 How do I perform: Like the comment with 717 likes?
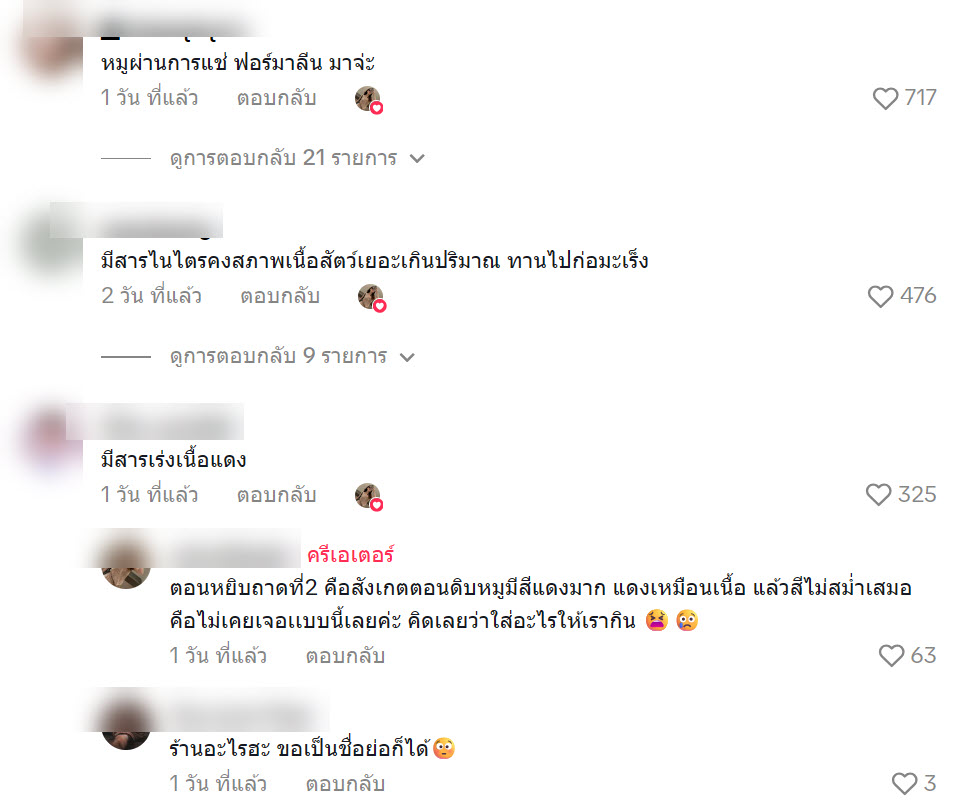[885, 99]
